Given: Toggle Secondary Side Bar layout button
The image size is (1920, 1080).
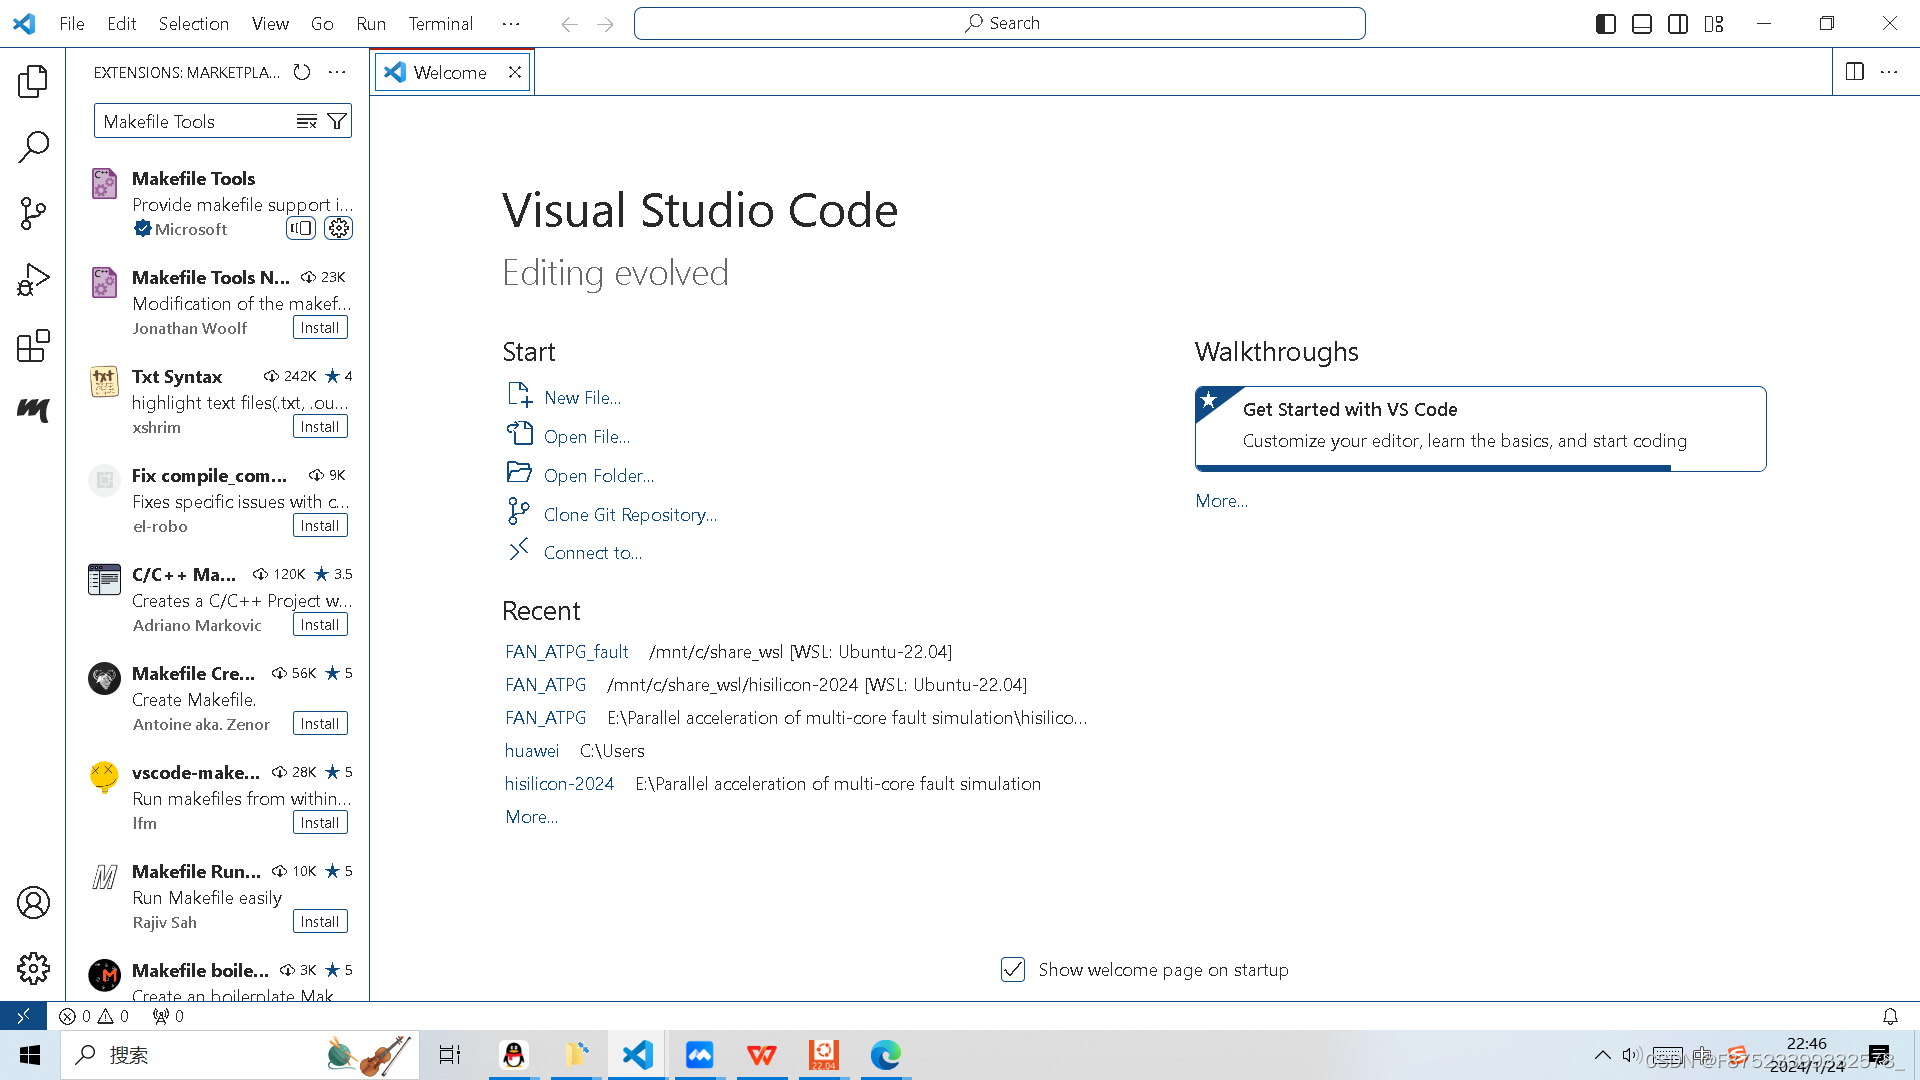Looking at the screenshot, I should [1678, 24].
